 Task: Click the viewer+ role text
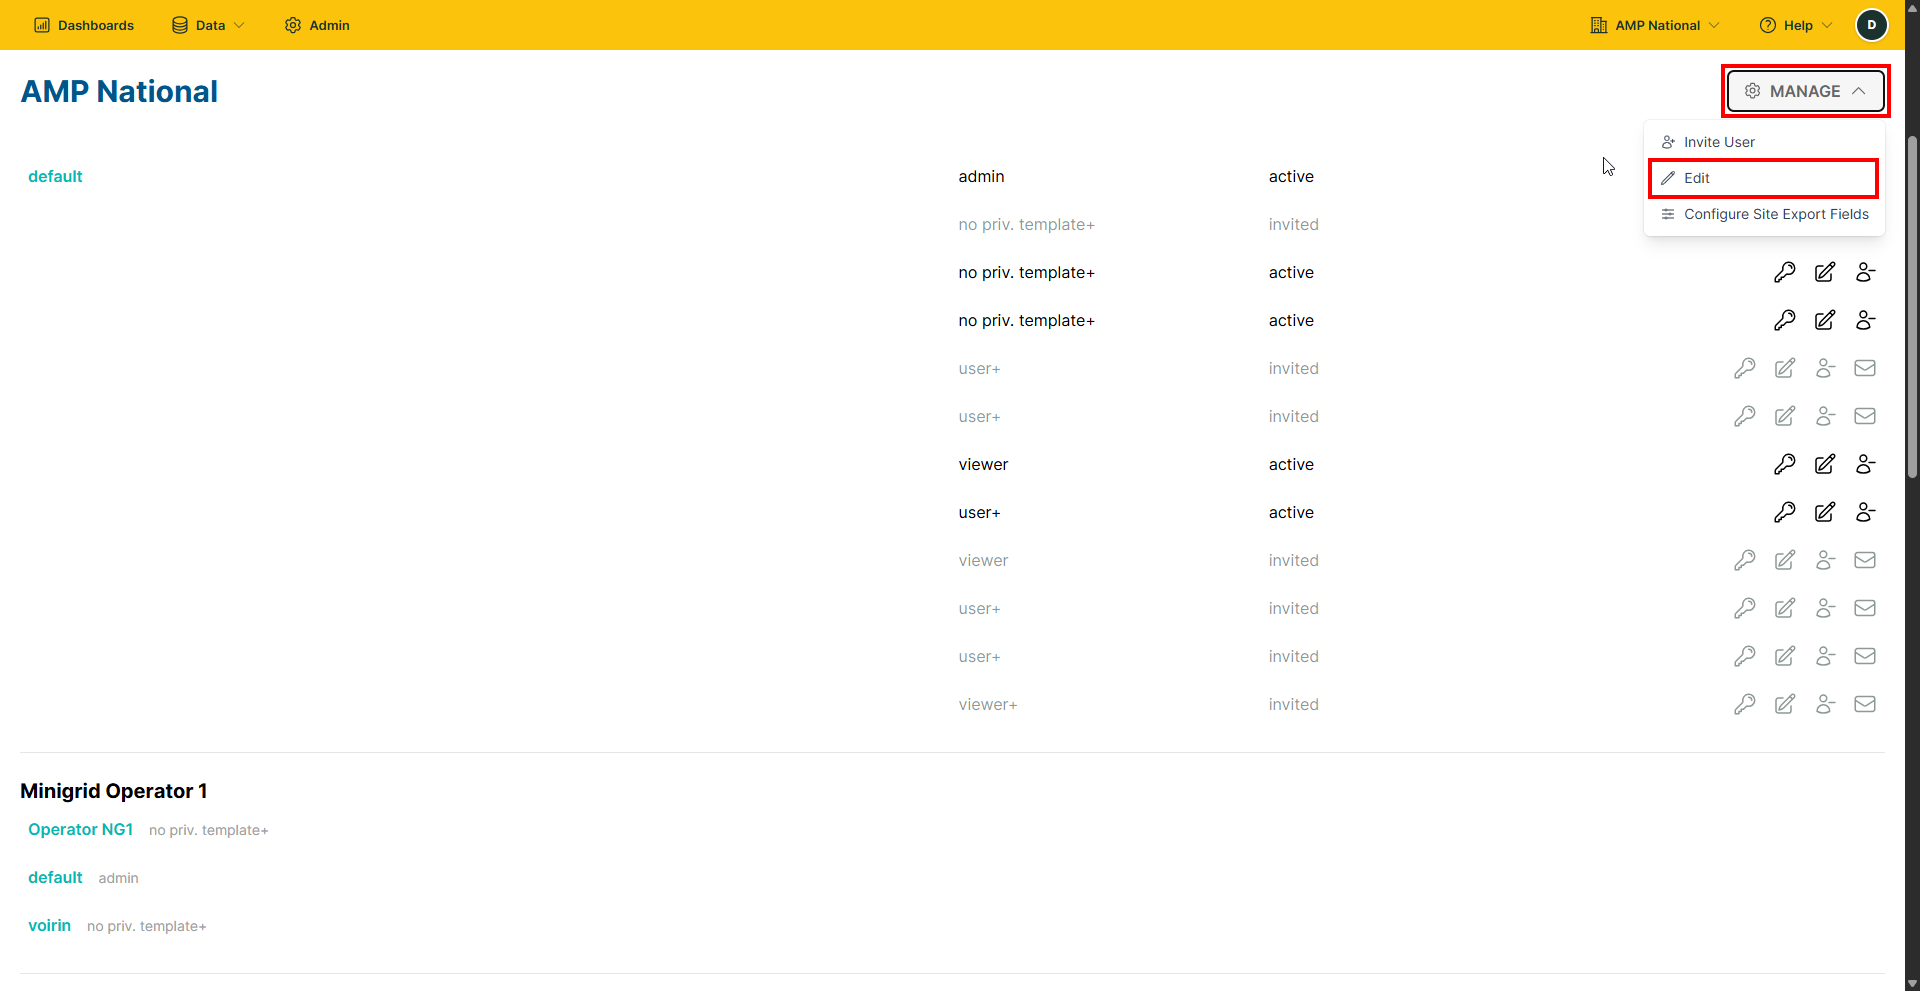tap(987, 704)
